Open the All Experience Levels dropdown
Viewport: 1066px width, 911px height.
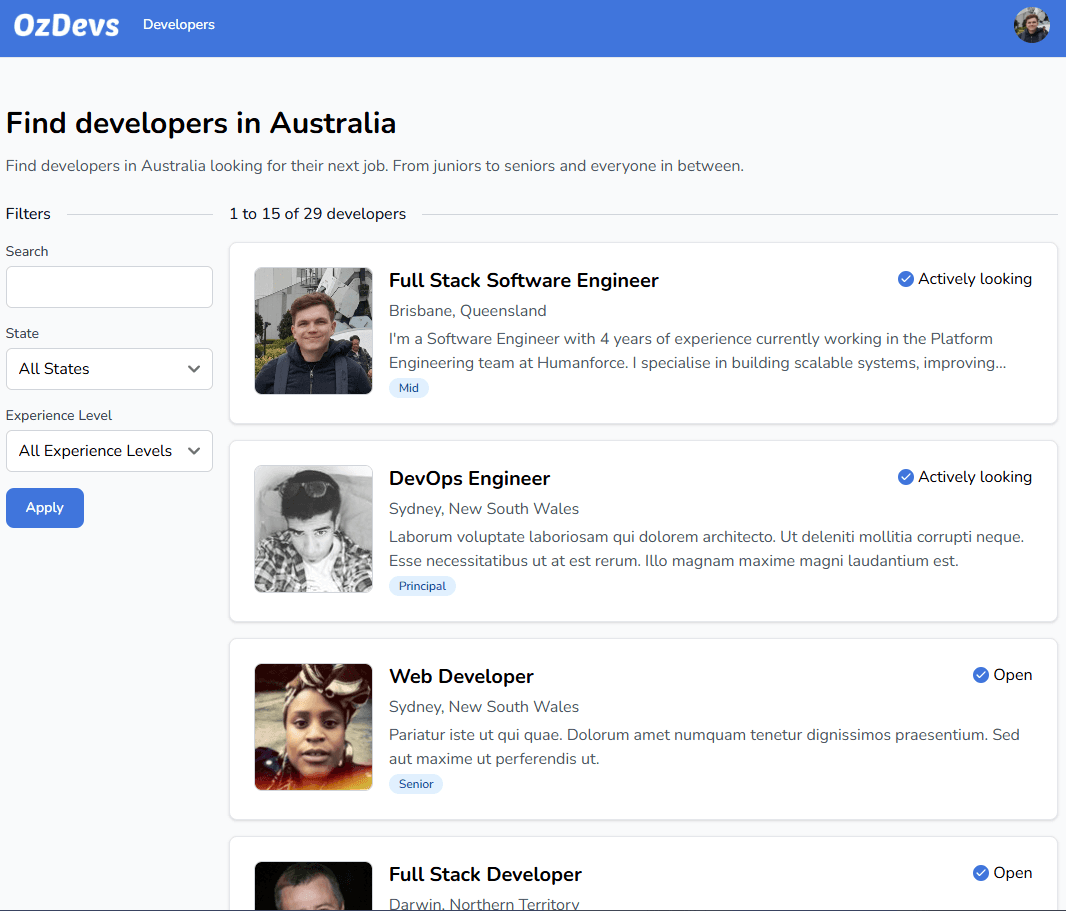109,451
